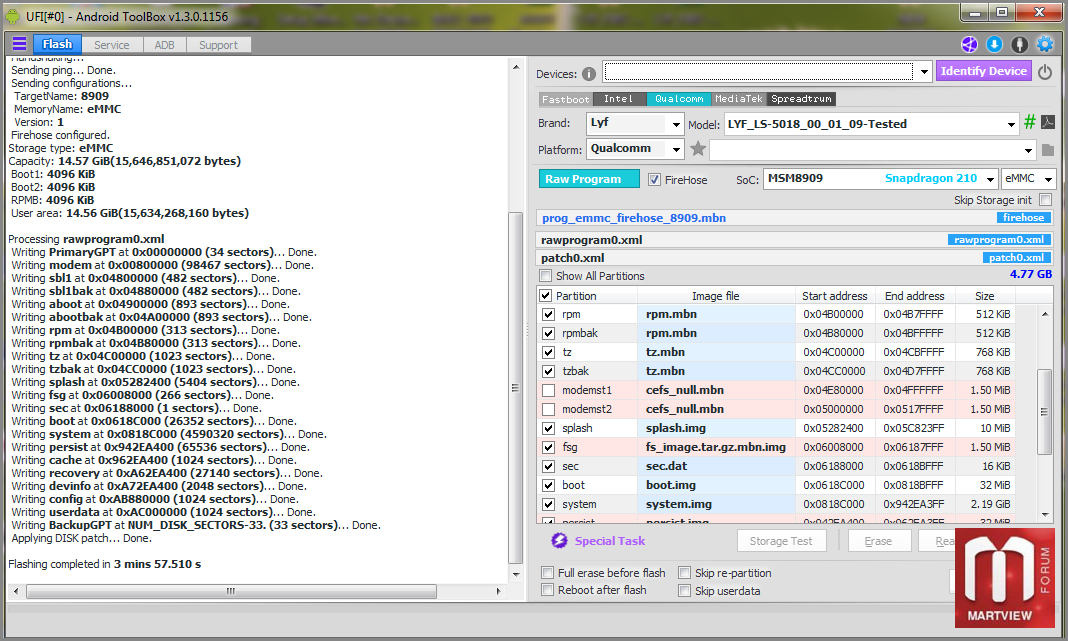The height and width of the screenshot is (641, 1068).
Task: Enable Reboot after flash
Action: pos(547,590)
